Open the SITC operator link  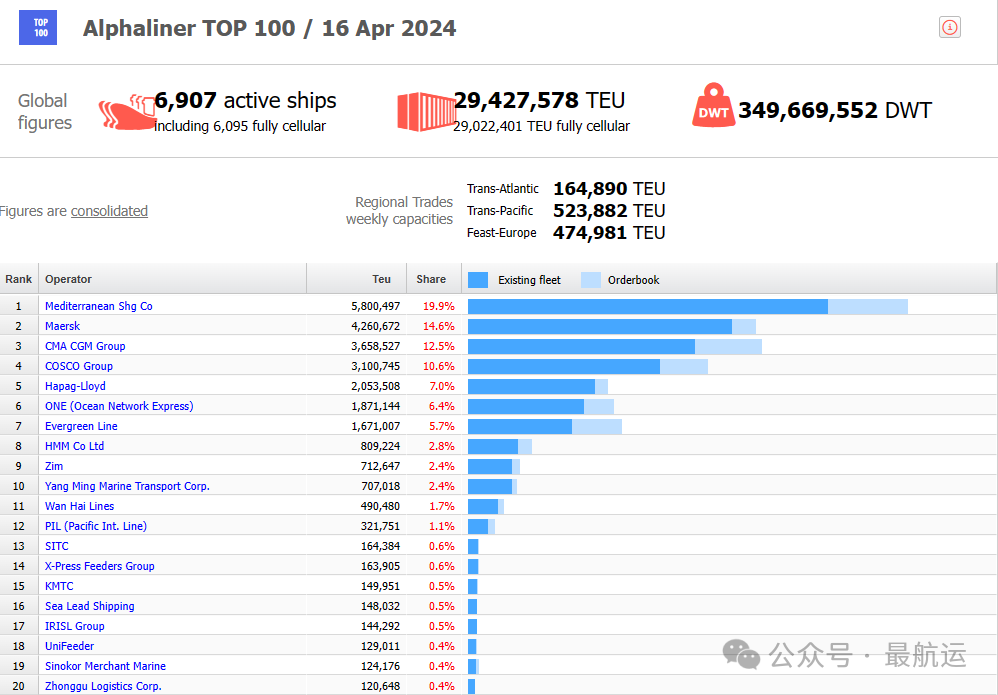(57, 546)
